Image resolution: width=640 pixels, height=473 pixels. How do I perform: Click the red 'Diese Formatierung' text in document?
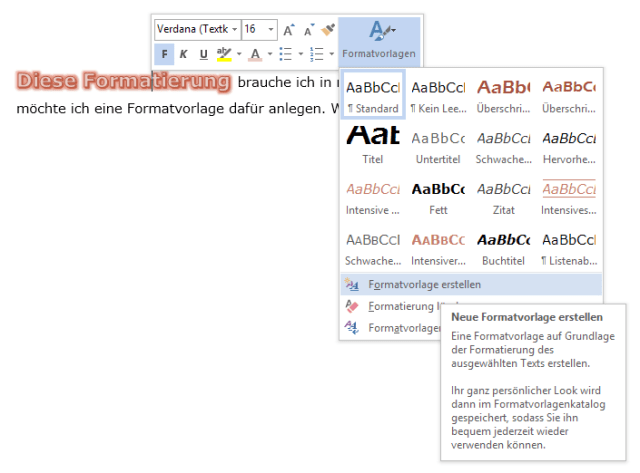point(124,81)
